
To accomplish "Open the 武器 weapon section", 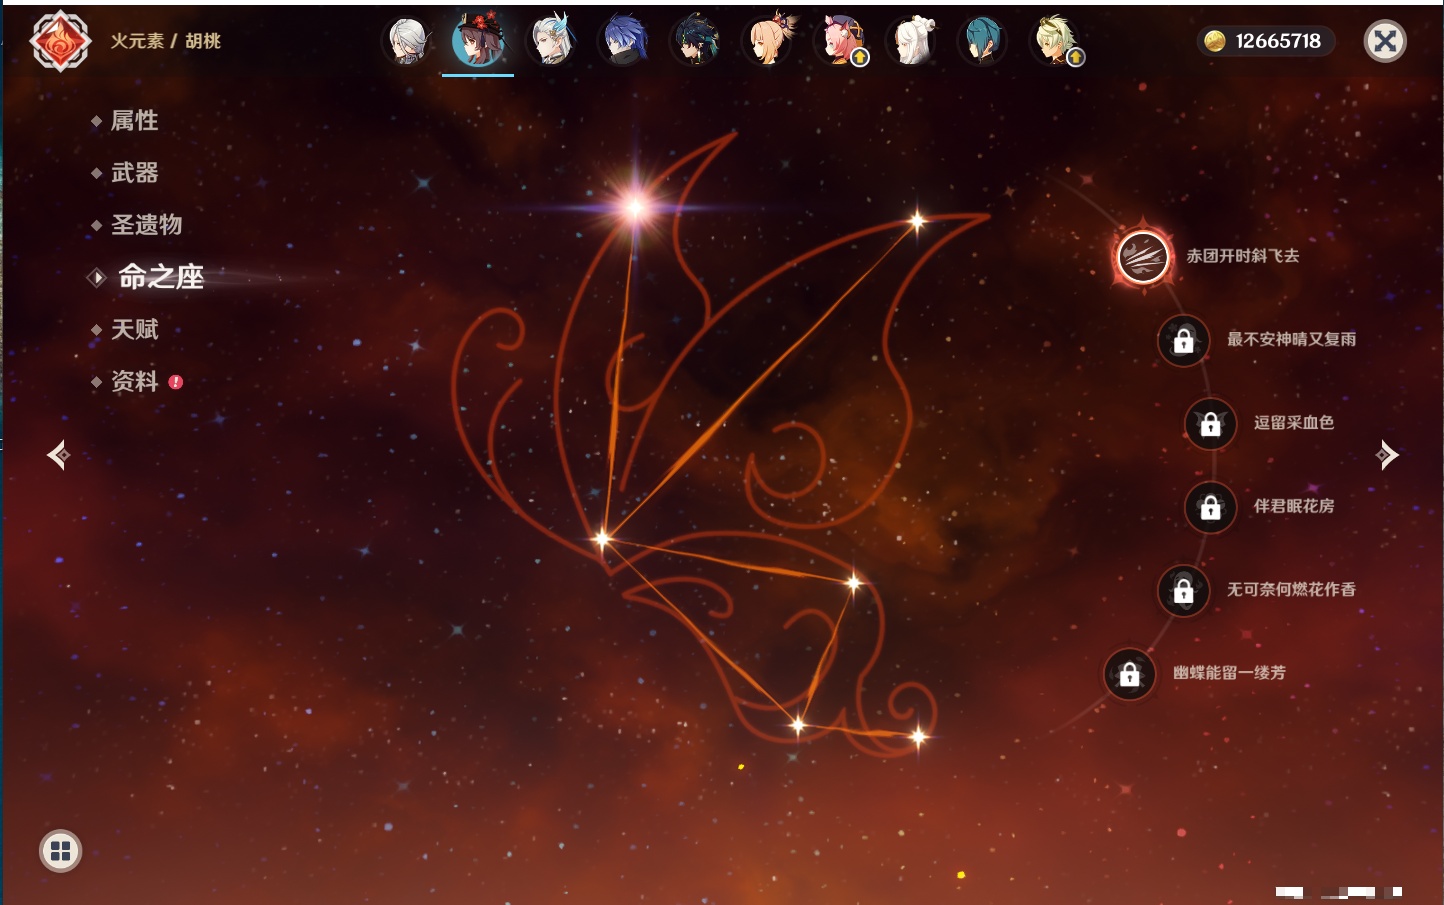I will (x=134, y=173).
